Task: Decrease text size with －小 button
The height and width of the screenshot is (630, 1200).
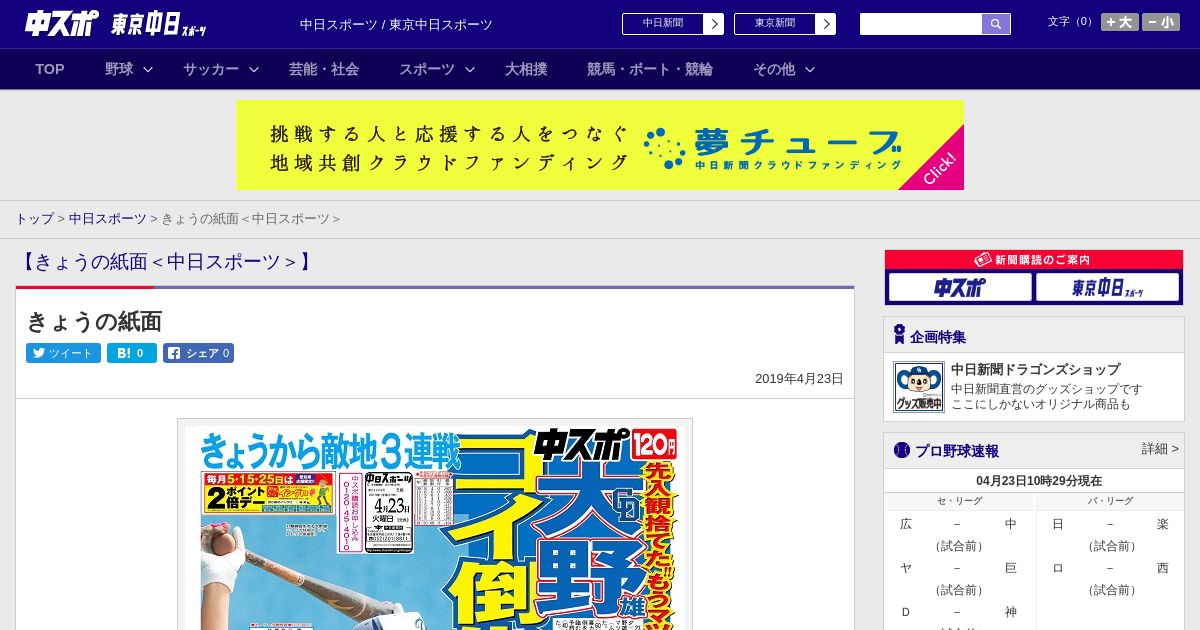Action: (1161, 22)
